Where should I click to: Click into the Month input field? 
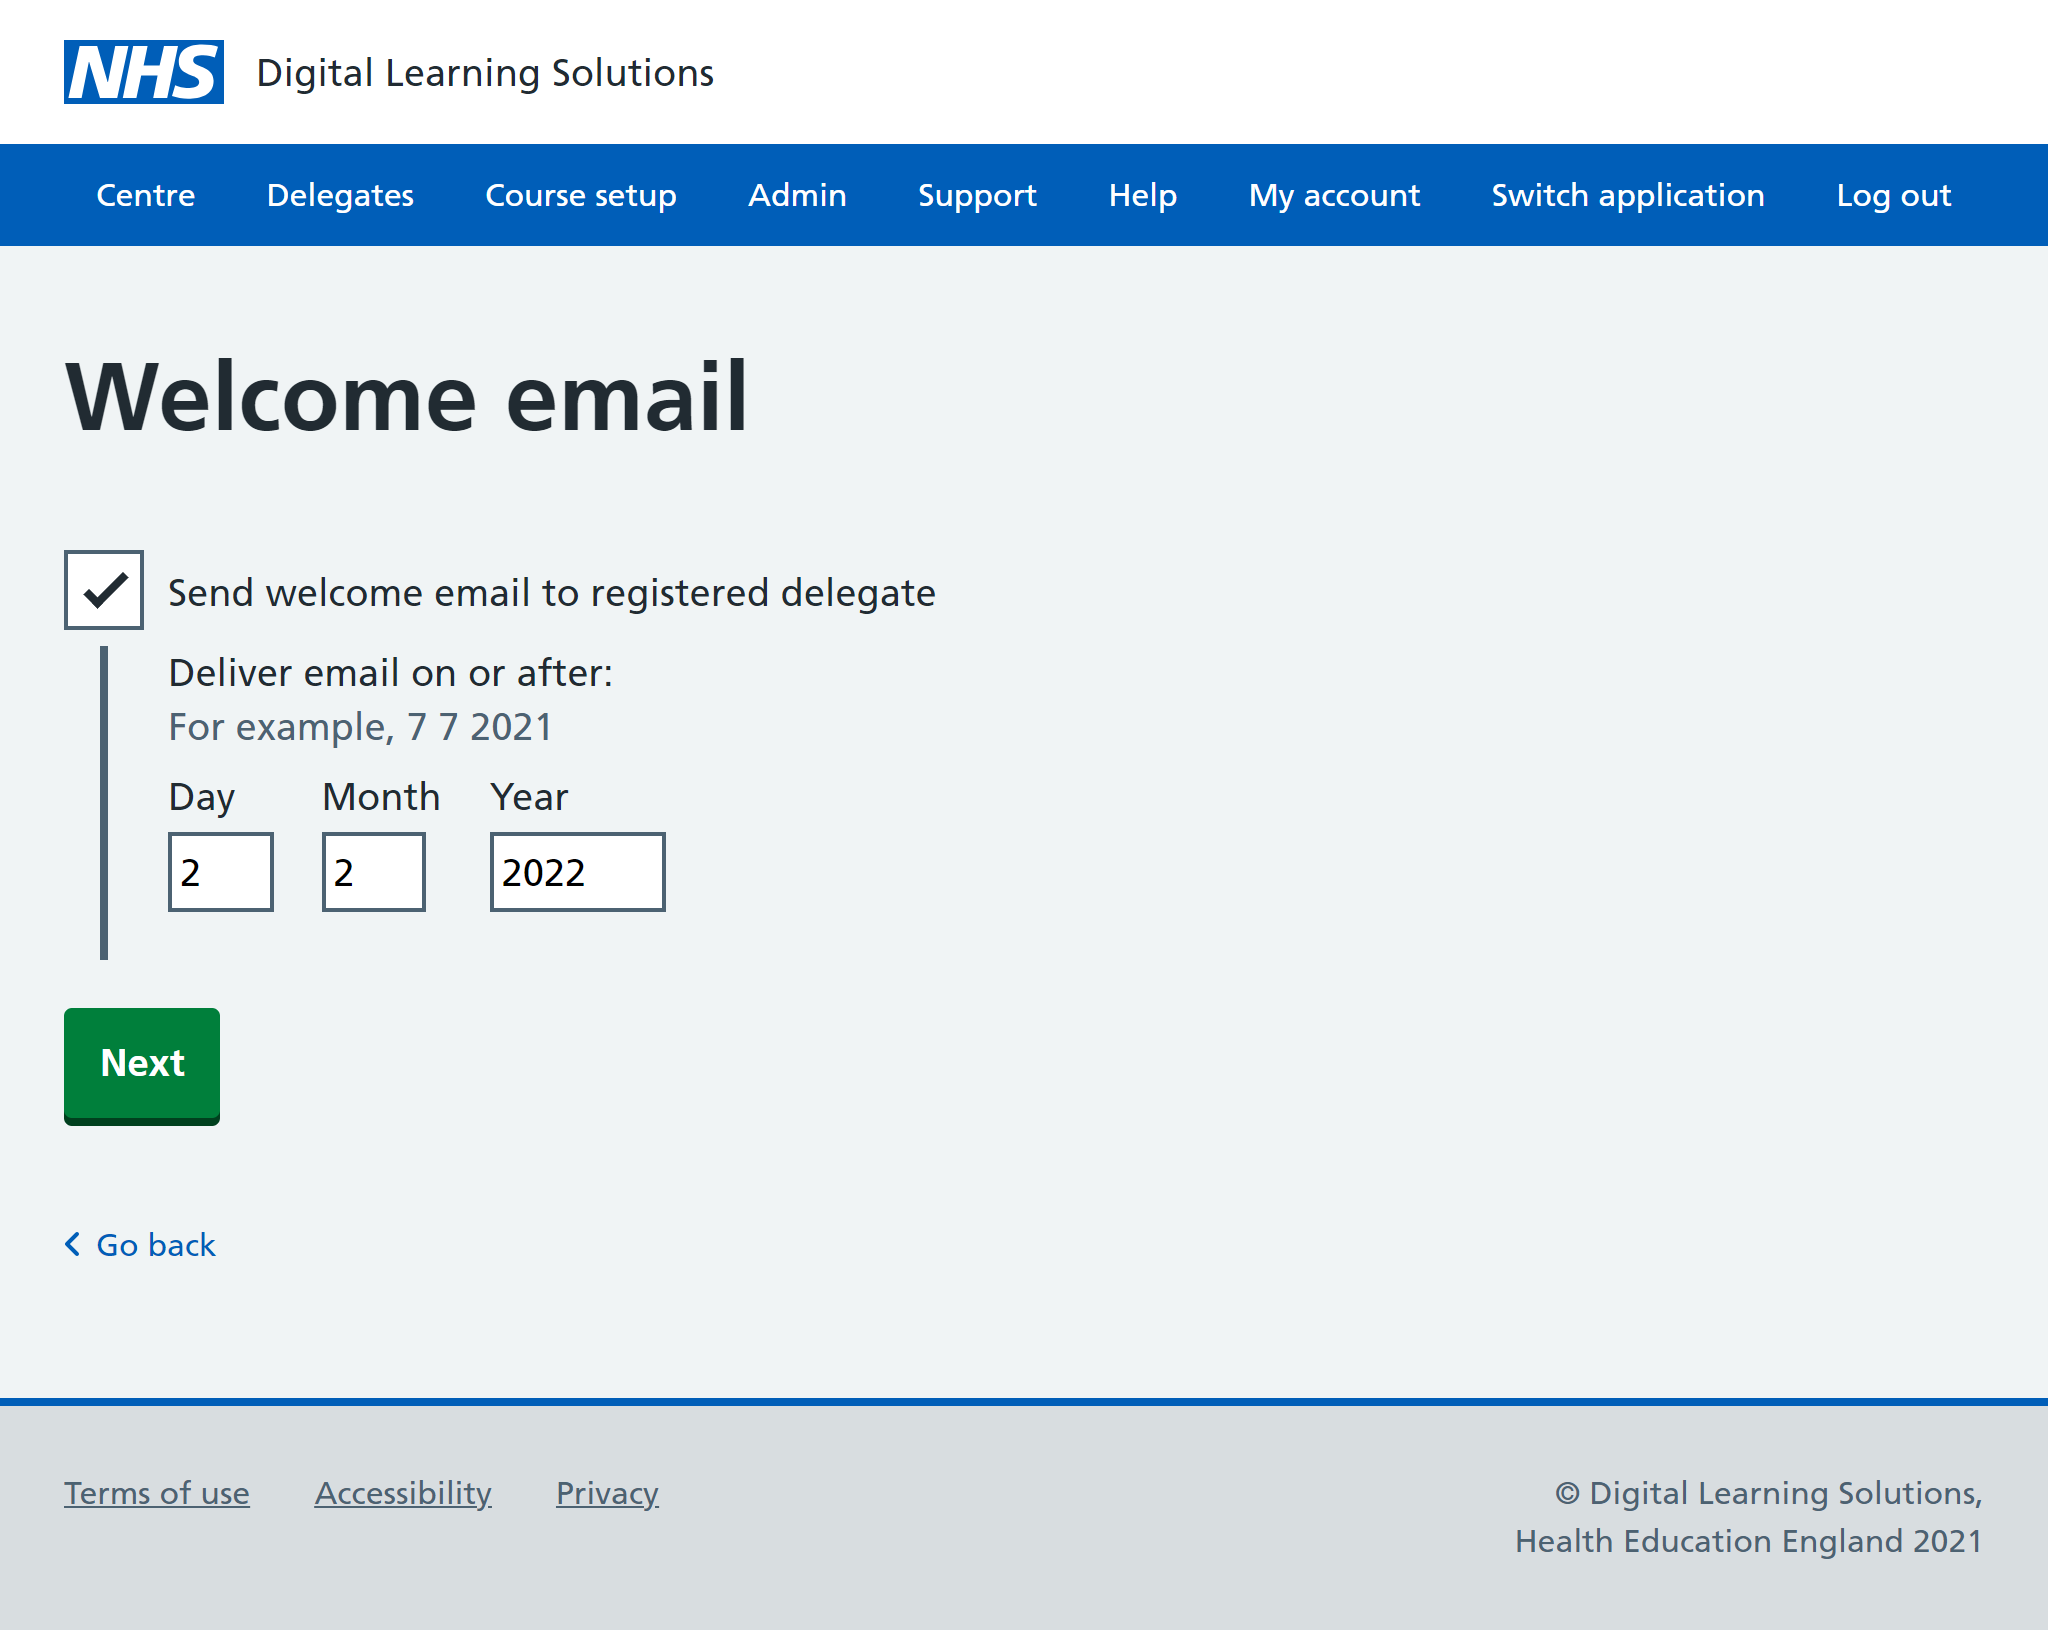[x=373, y=872]
